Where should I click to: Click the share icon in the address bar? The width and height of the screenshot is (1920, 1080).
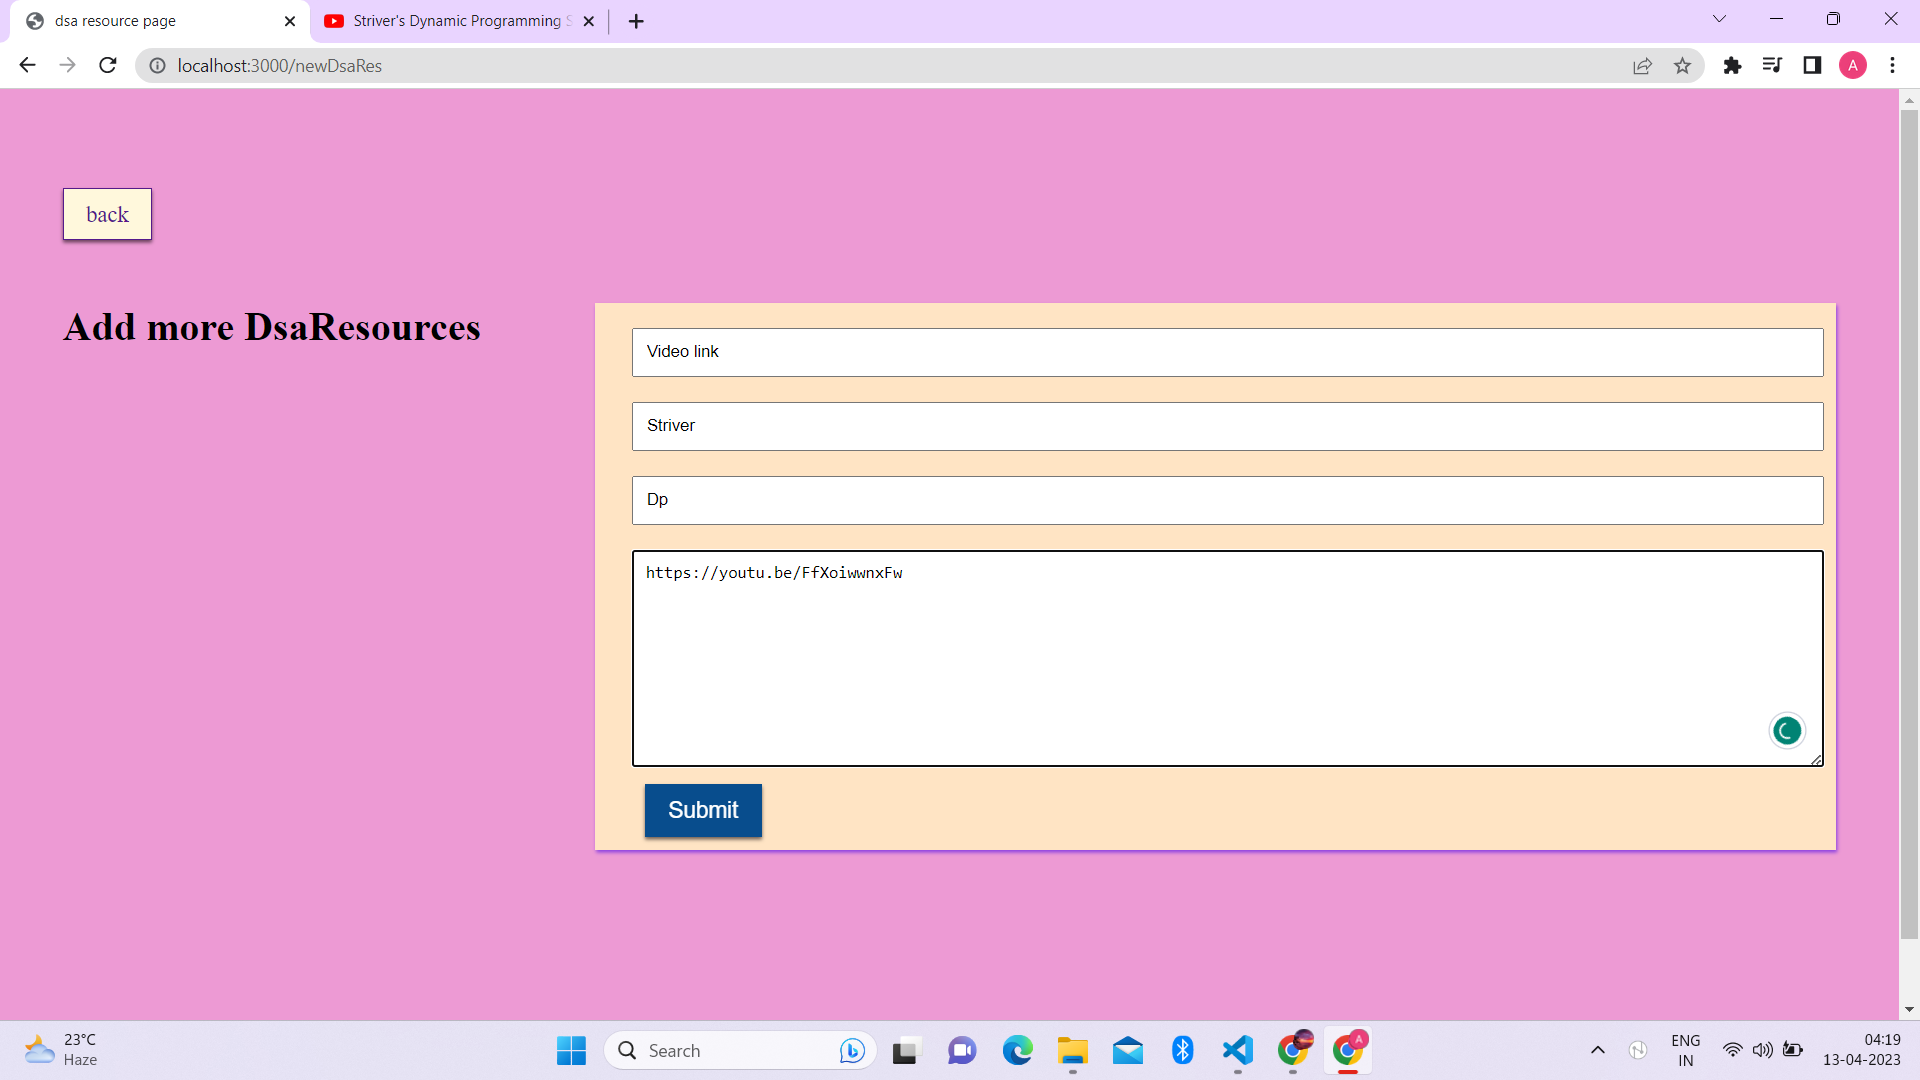(x=1643, y=65)
